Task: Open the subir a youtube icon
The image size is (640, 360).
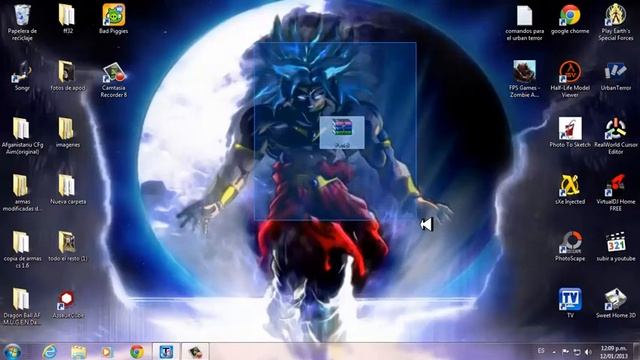Action: [x=616, y=247]
